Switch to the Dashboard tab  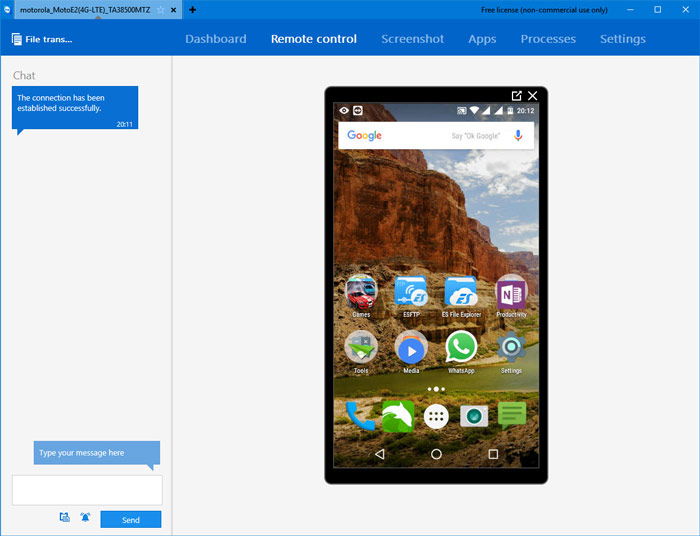click(x=216, y=39)
